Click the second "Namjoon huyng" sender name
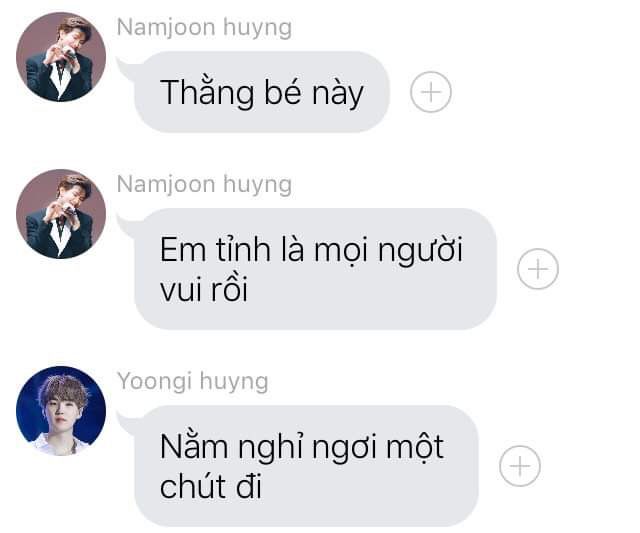 [x=204, y=184]
